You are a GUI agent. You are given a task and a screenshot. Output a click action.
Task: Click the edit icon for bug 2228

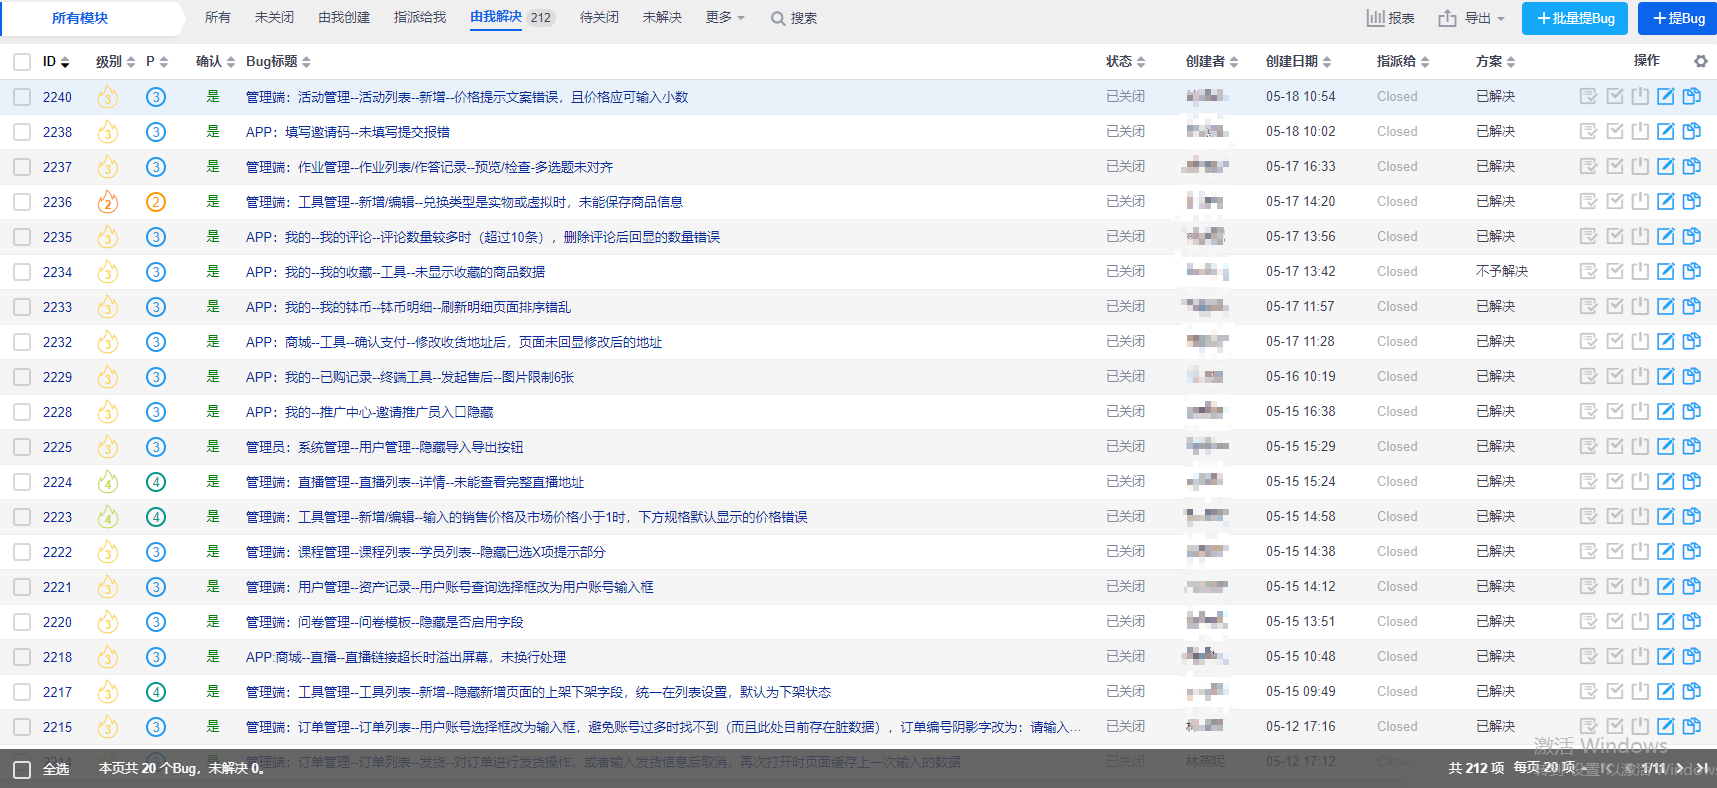click(1665, 412)
